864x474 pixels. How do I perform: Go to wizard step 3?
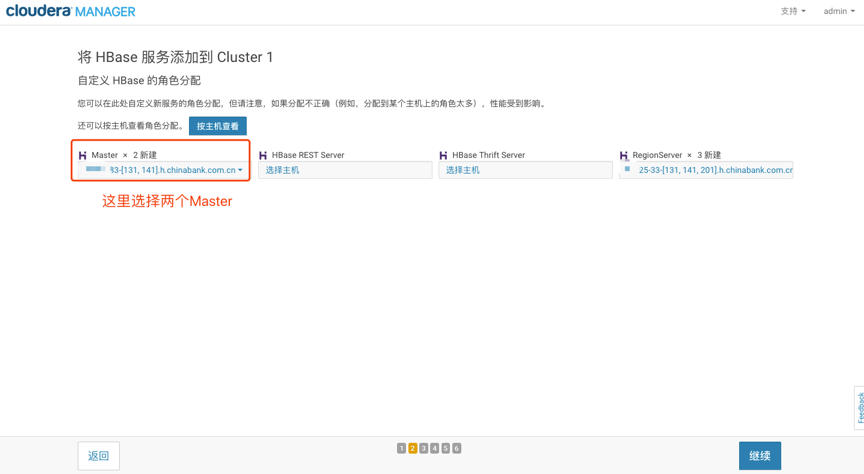coord(423,448)
